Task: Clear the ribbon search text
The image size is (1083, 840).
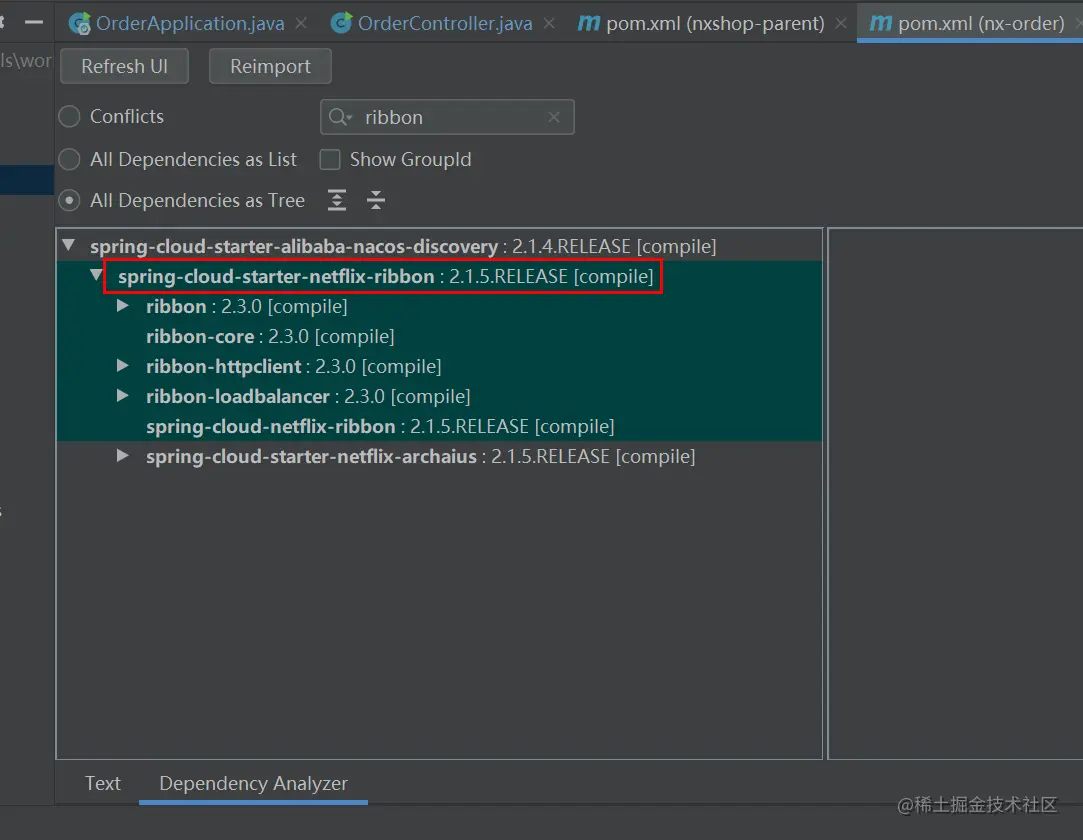Action: click(554, 117)
